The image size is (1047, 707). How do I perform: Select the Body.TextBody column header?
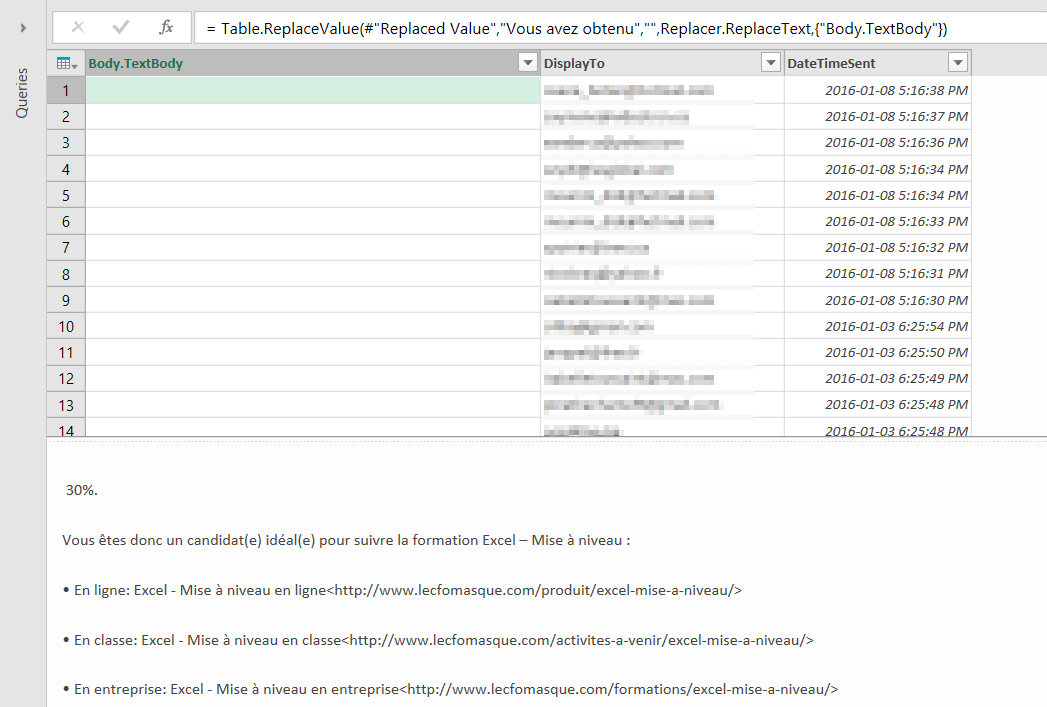coord(300,63)
